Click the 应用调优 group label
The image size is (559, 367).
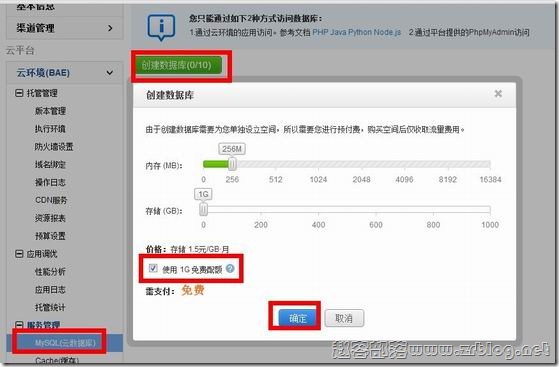42,254
